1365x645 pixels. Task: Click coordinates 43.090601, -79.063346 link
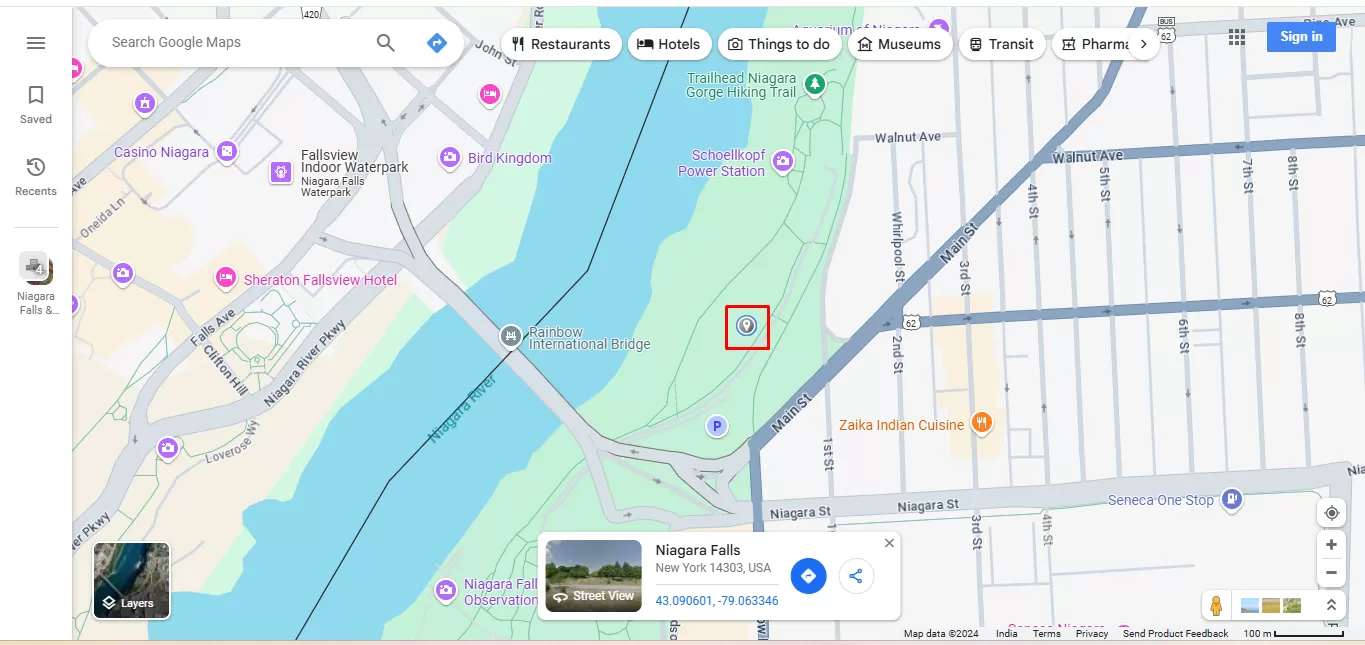click(x=717, y=601)
